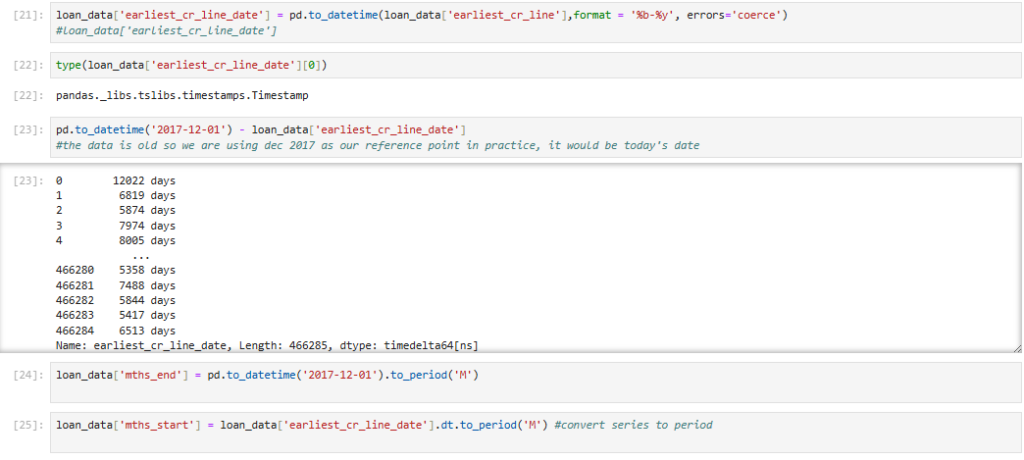Image resolution: width=1024 pixels, height=460 pixels.
Task: Click the [21] input prompt label
Action: (27, 17)
